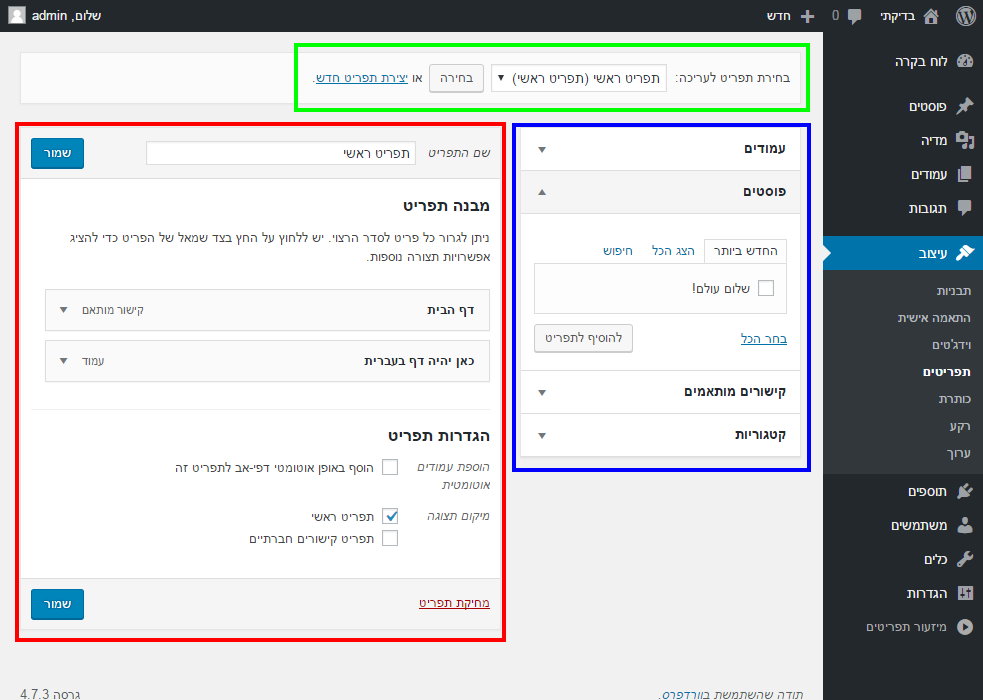Image resolution: width=983 pixels, height=700 pixels.
Task: Open the תבניות submenu item
Action: coord(953,291)
